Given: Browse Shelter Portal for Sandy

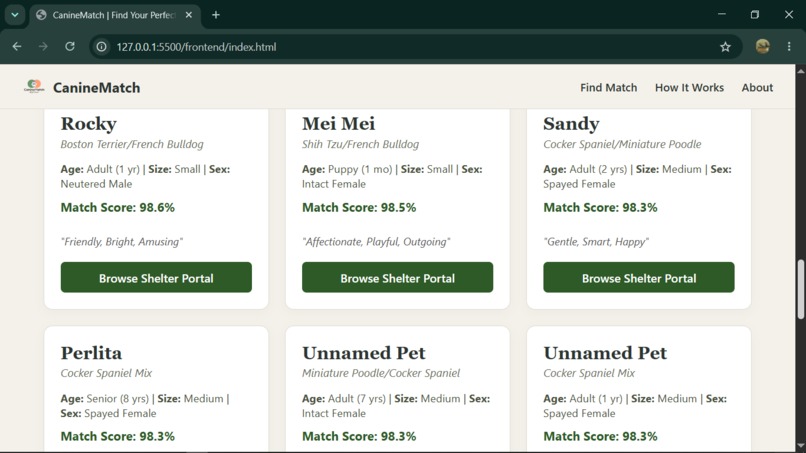Looking at the screenshot, I should click(639, 278).
